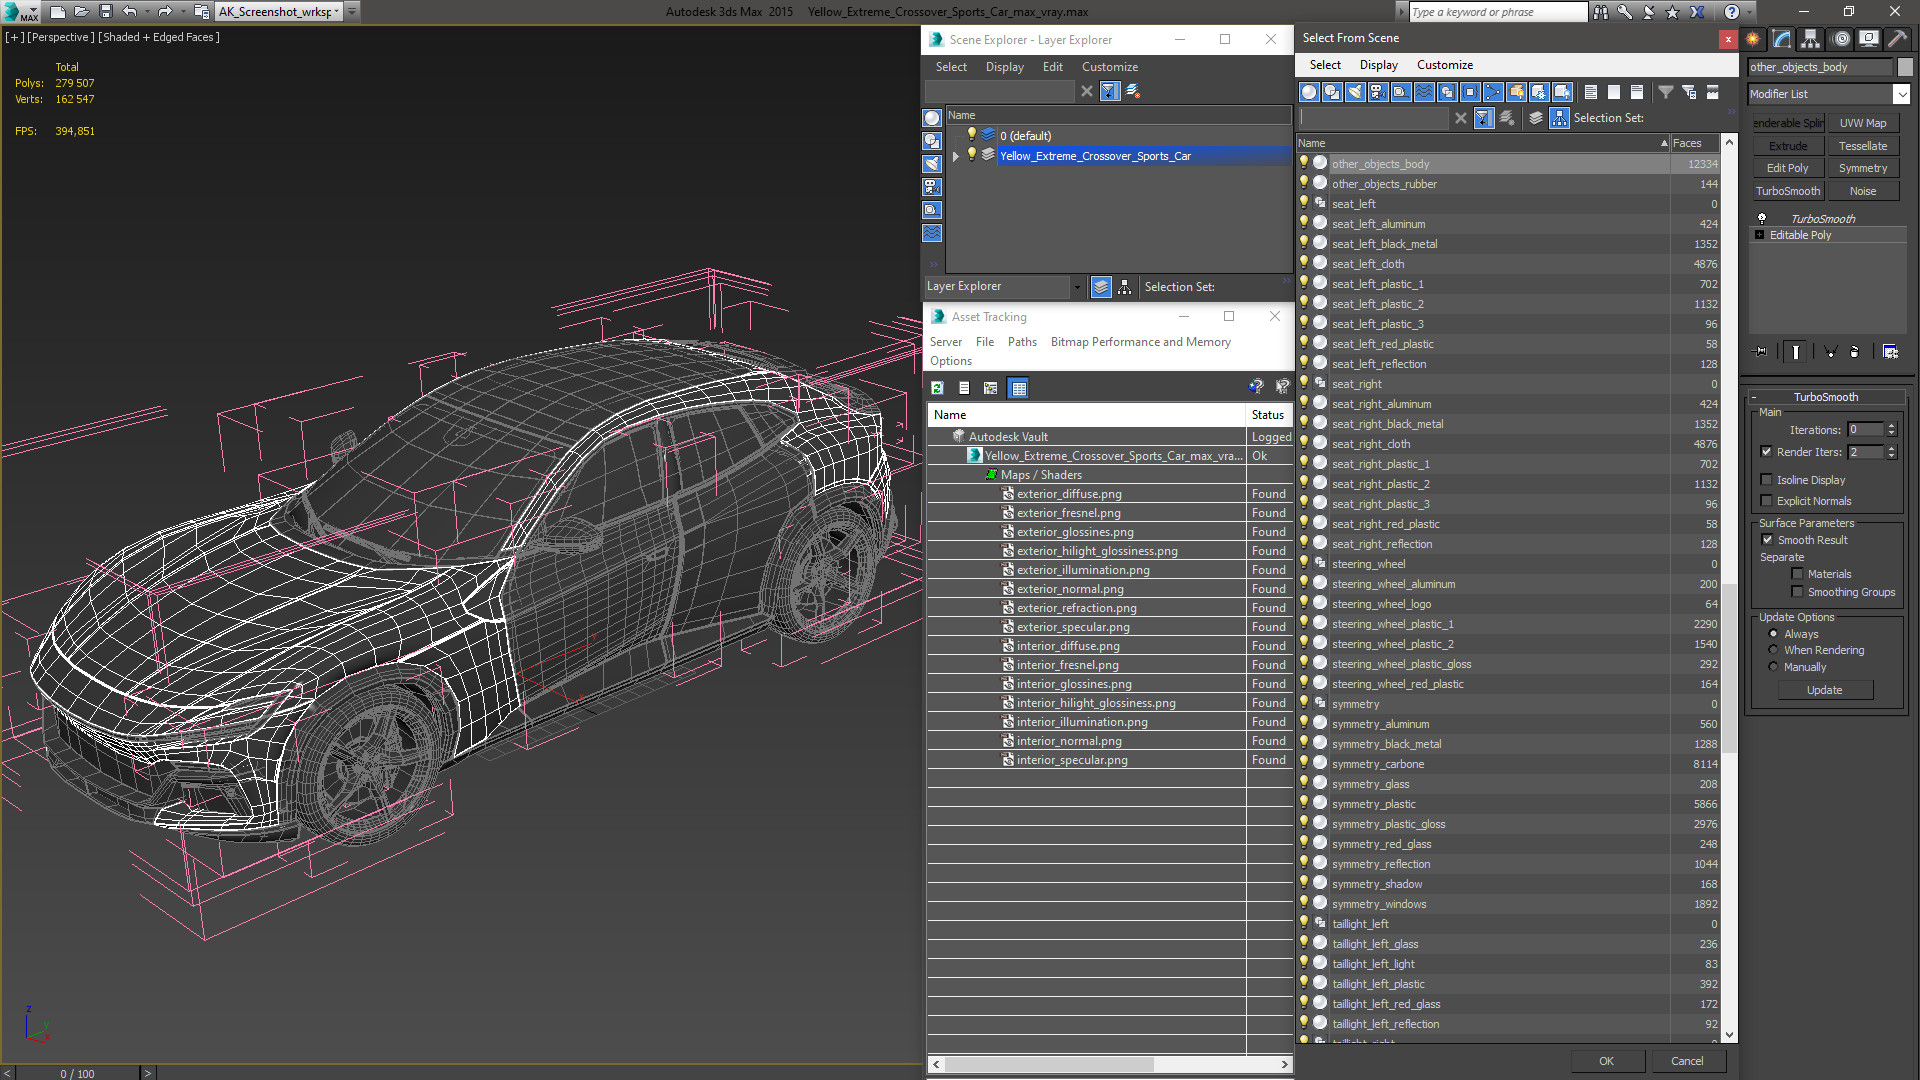
Task: Click Remove Modifier trash icon
Action: tap(1854, 352)
